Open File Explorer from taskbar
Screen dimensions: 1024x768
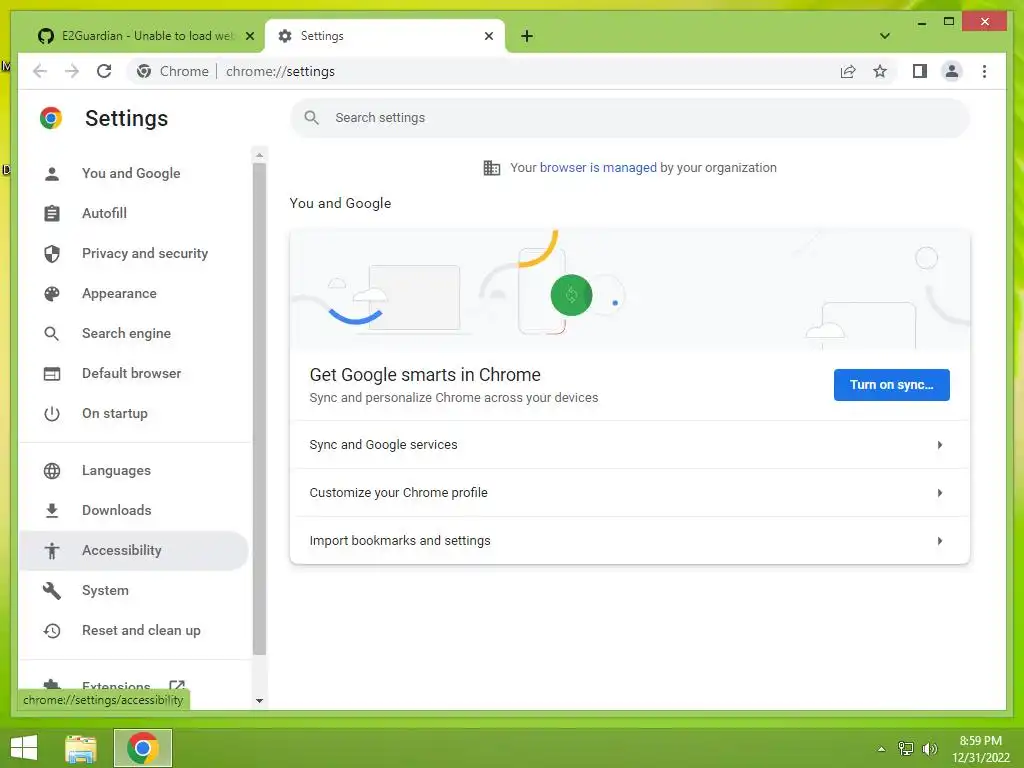tap(81, 748)
